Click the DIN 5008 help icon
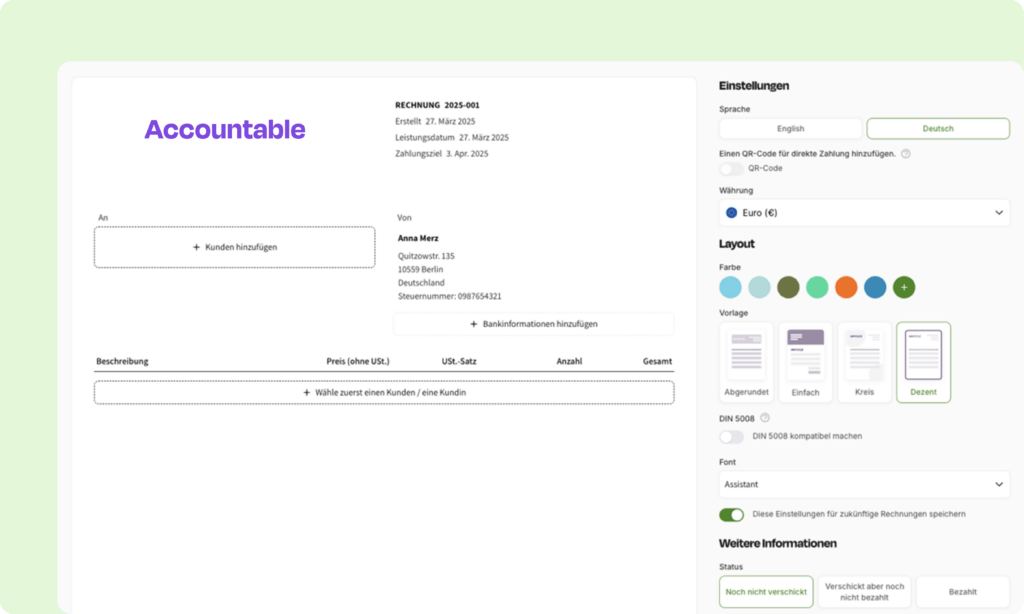This screenshot has width=1024, height=614. (x=765, y=418)
